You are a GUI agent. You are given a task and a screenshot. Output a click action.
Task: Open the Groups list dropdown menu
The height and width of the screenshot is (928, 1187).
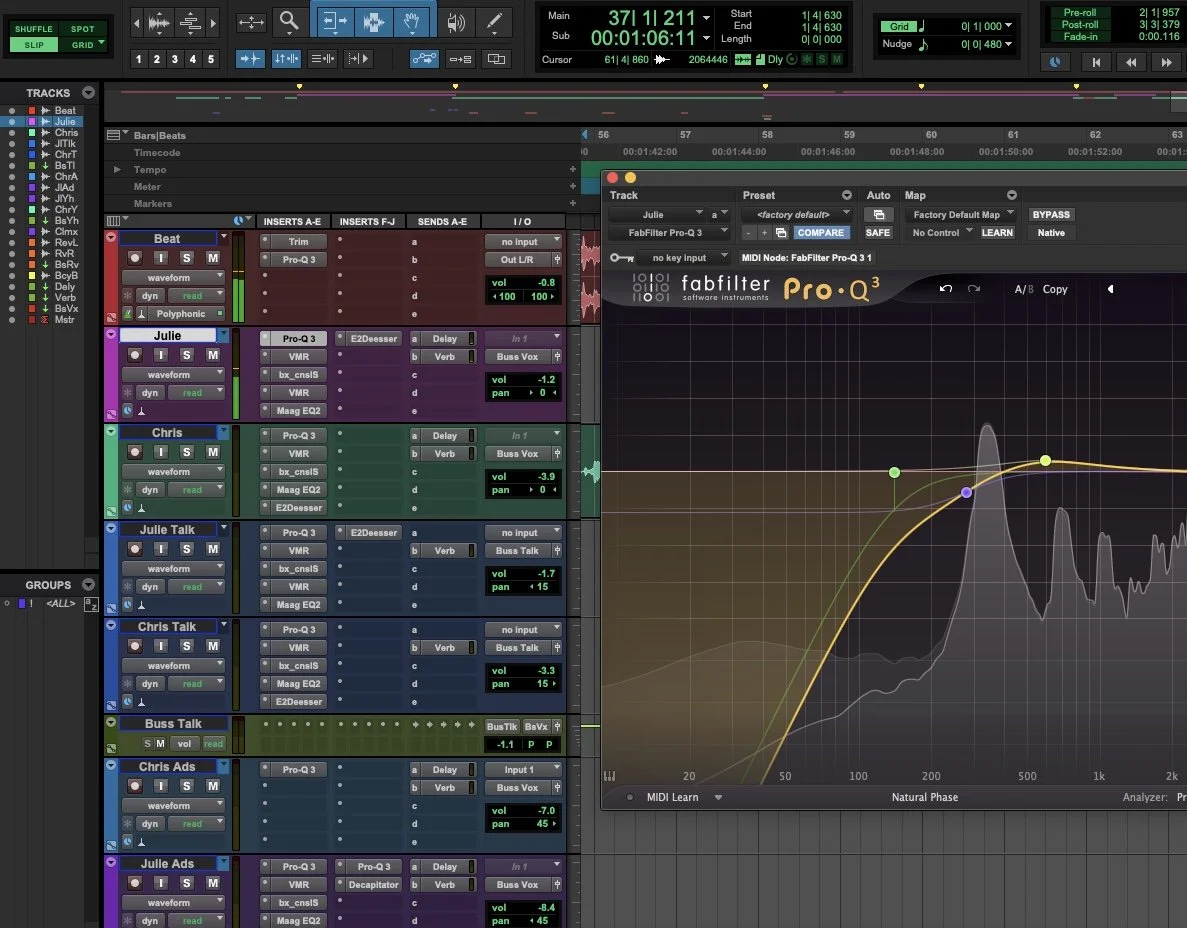(89, 584)
